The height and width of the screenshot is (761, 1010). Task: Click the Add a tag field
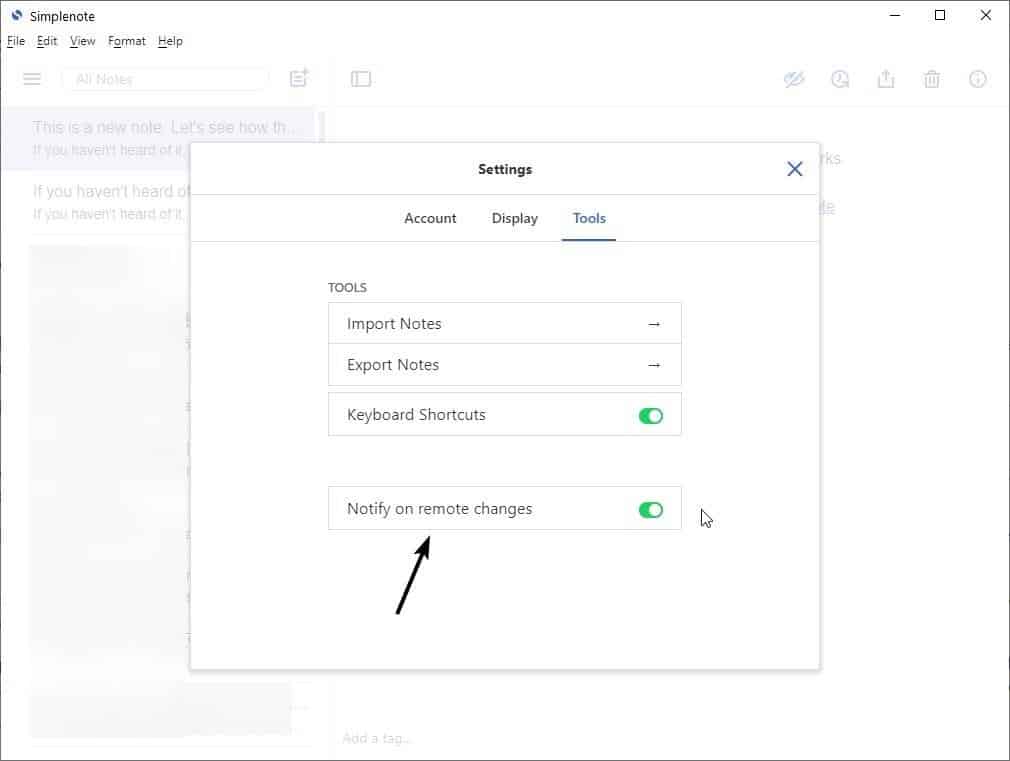coord(378,738)
